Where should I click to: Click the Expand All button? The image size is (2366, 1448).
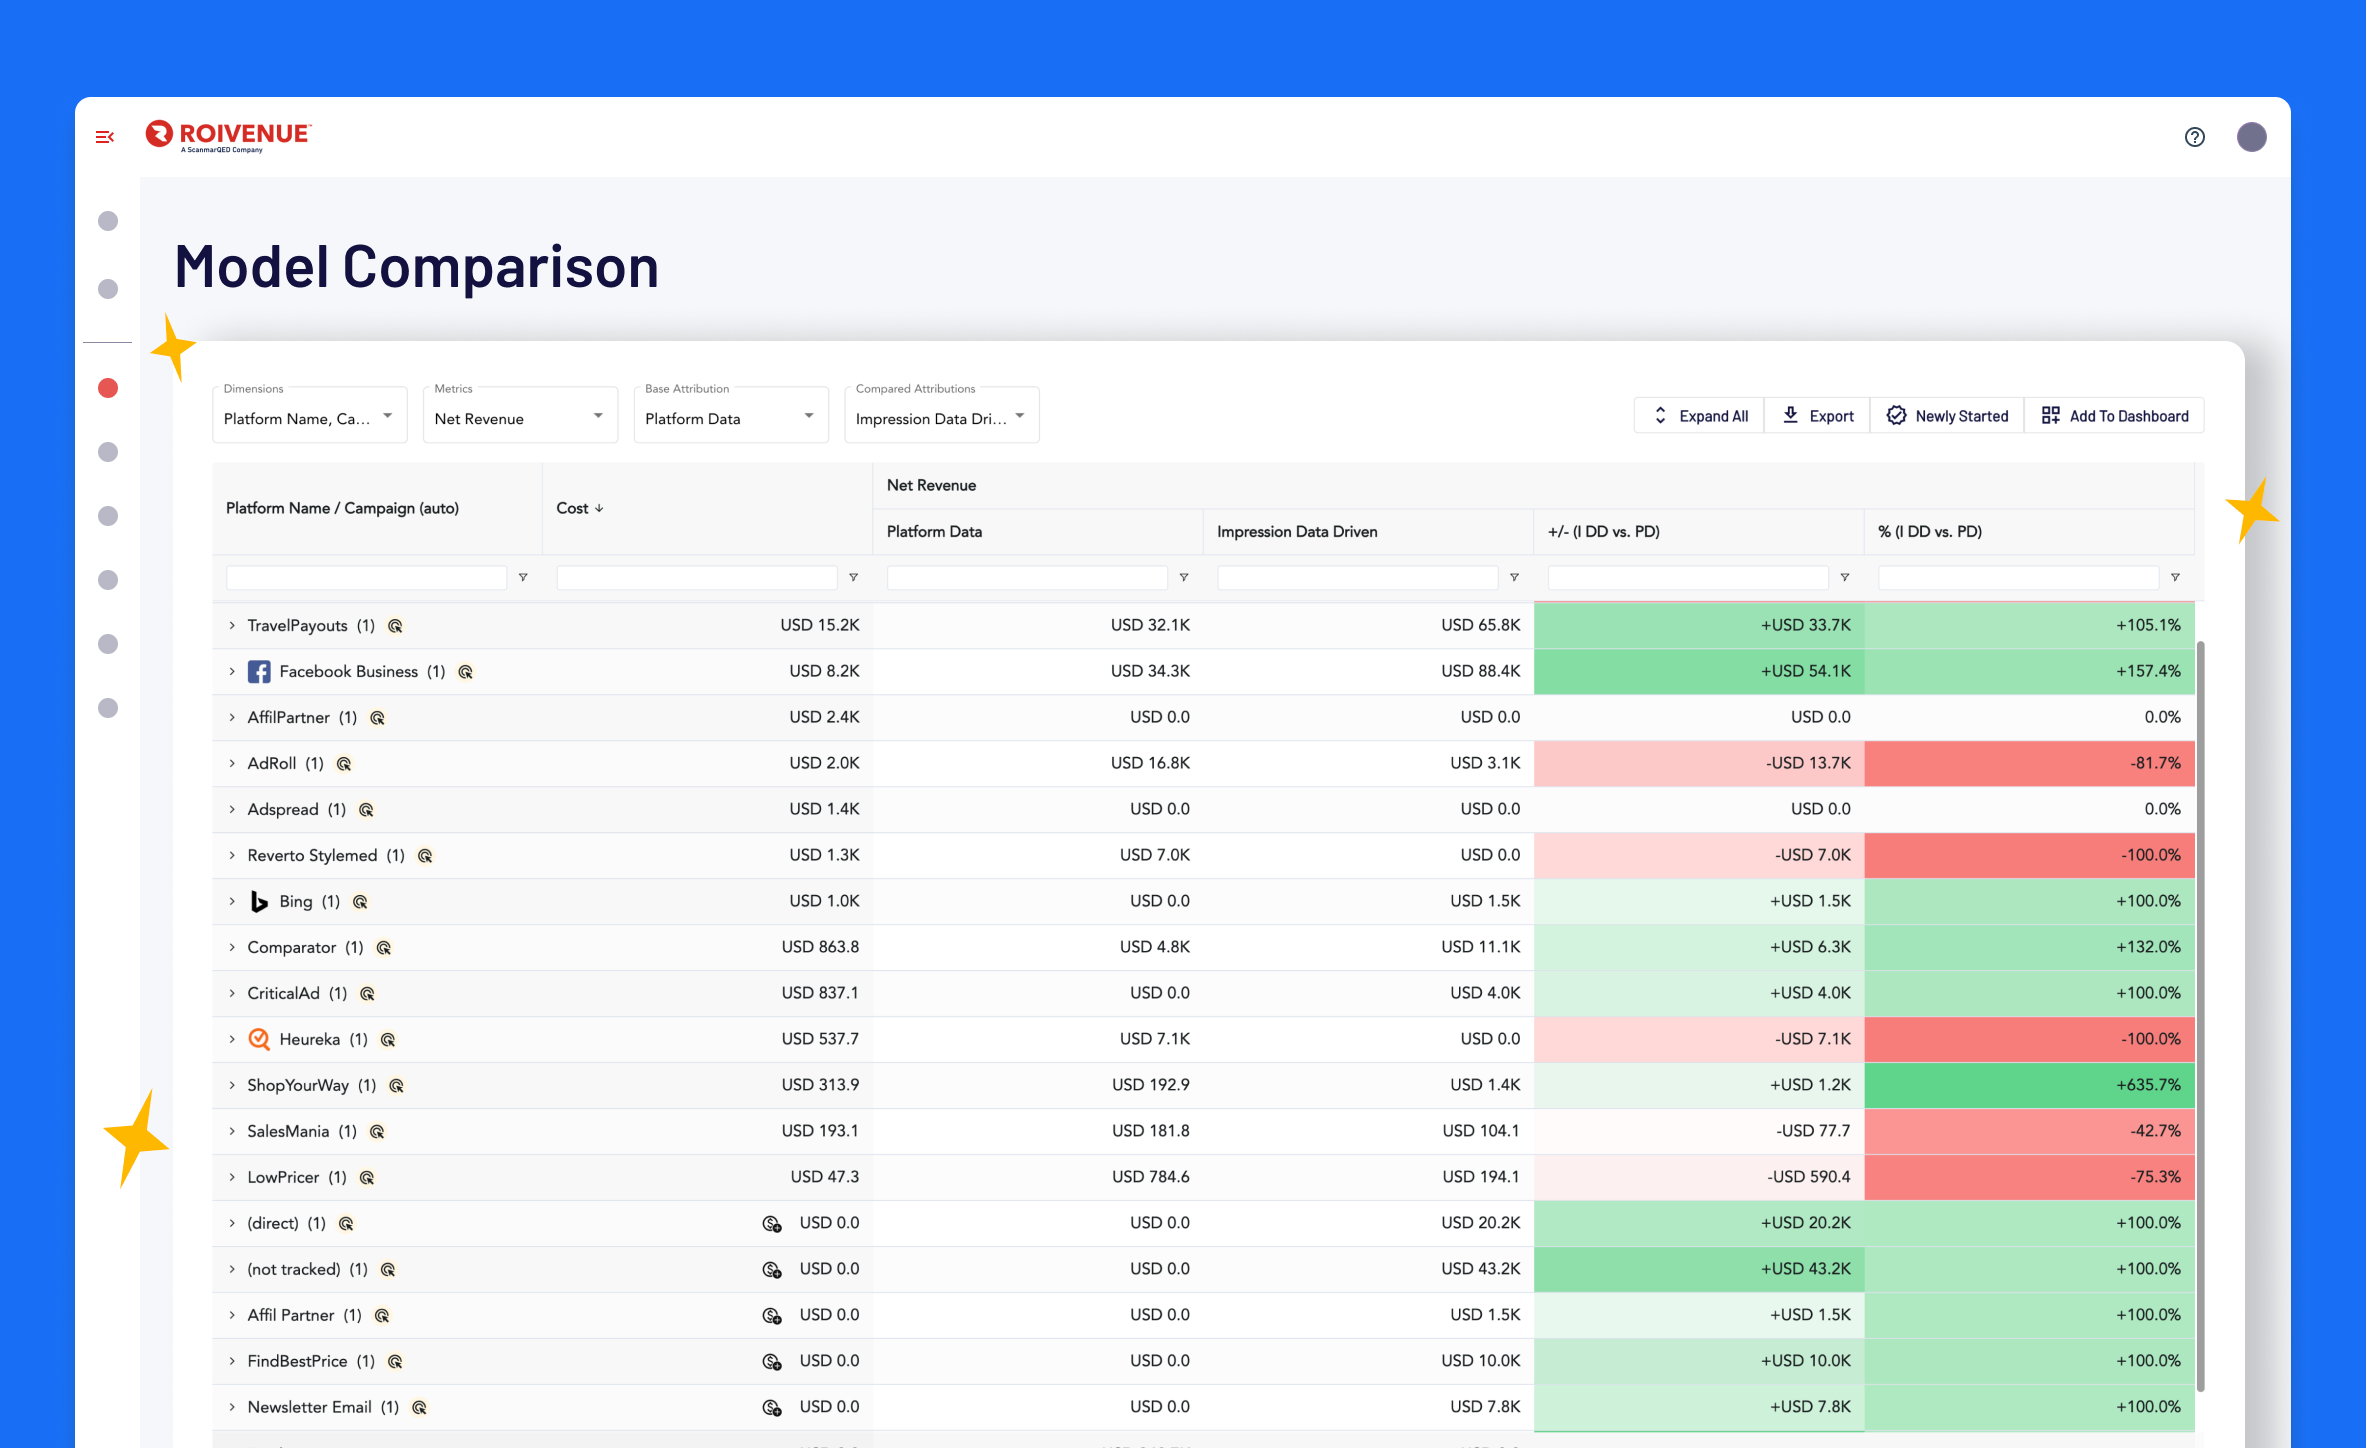click(x=1700, y=416)
